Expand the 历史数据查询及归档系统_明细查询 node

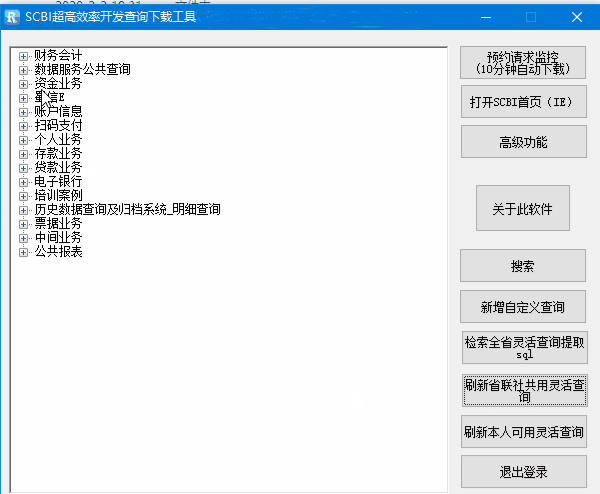23,210
